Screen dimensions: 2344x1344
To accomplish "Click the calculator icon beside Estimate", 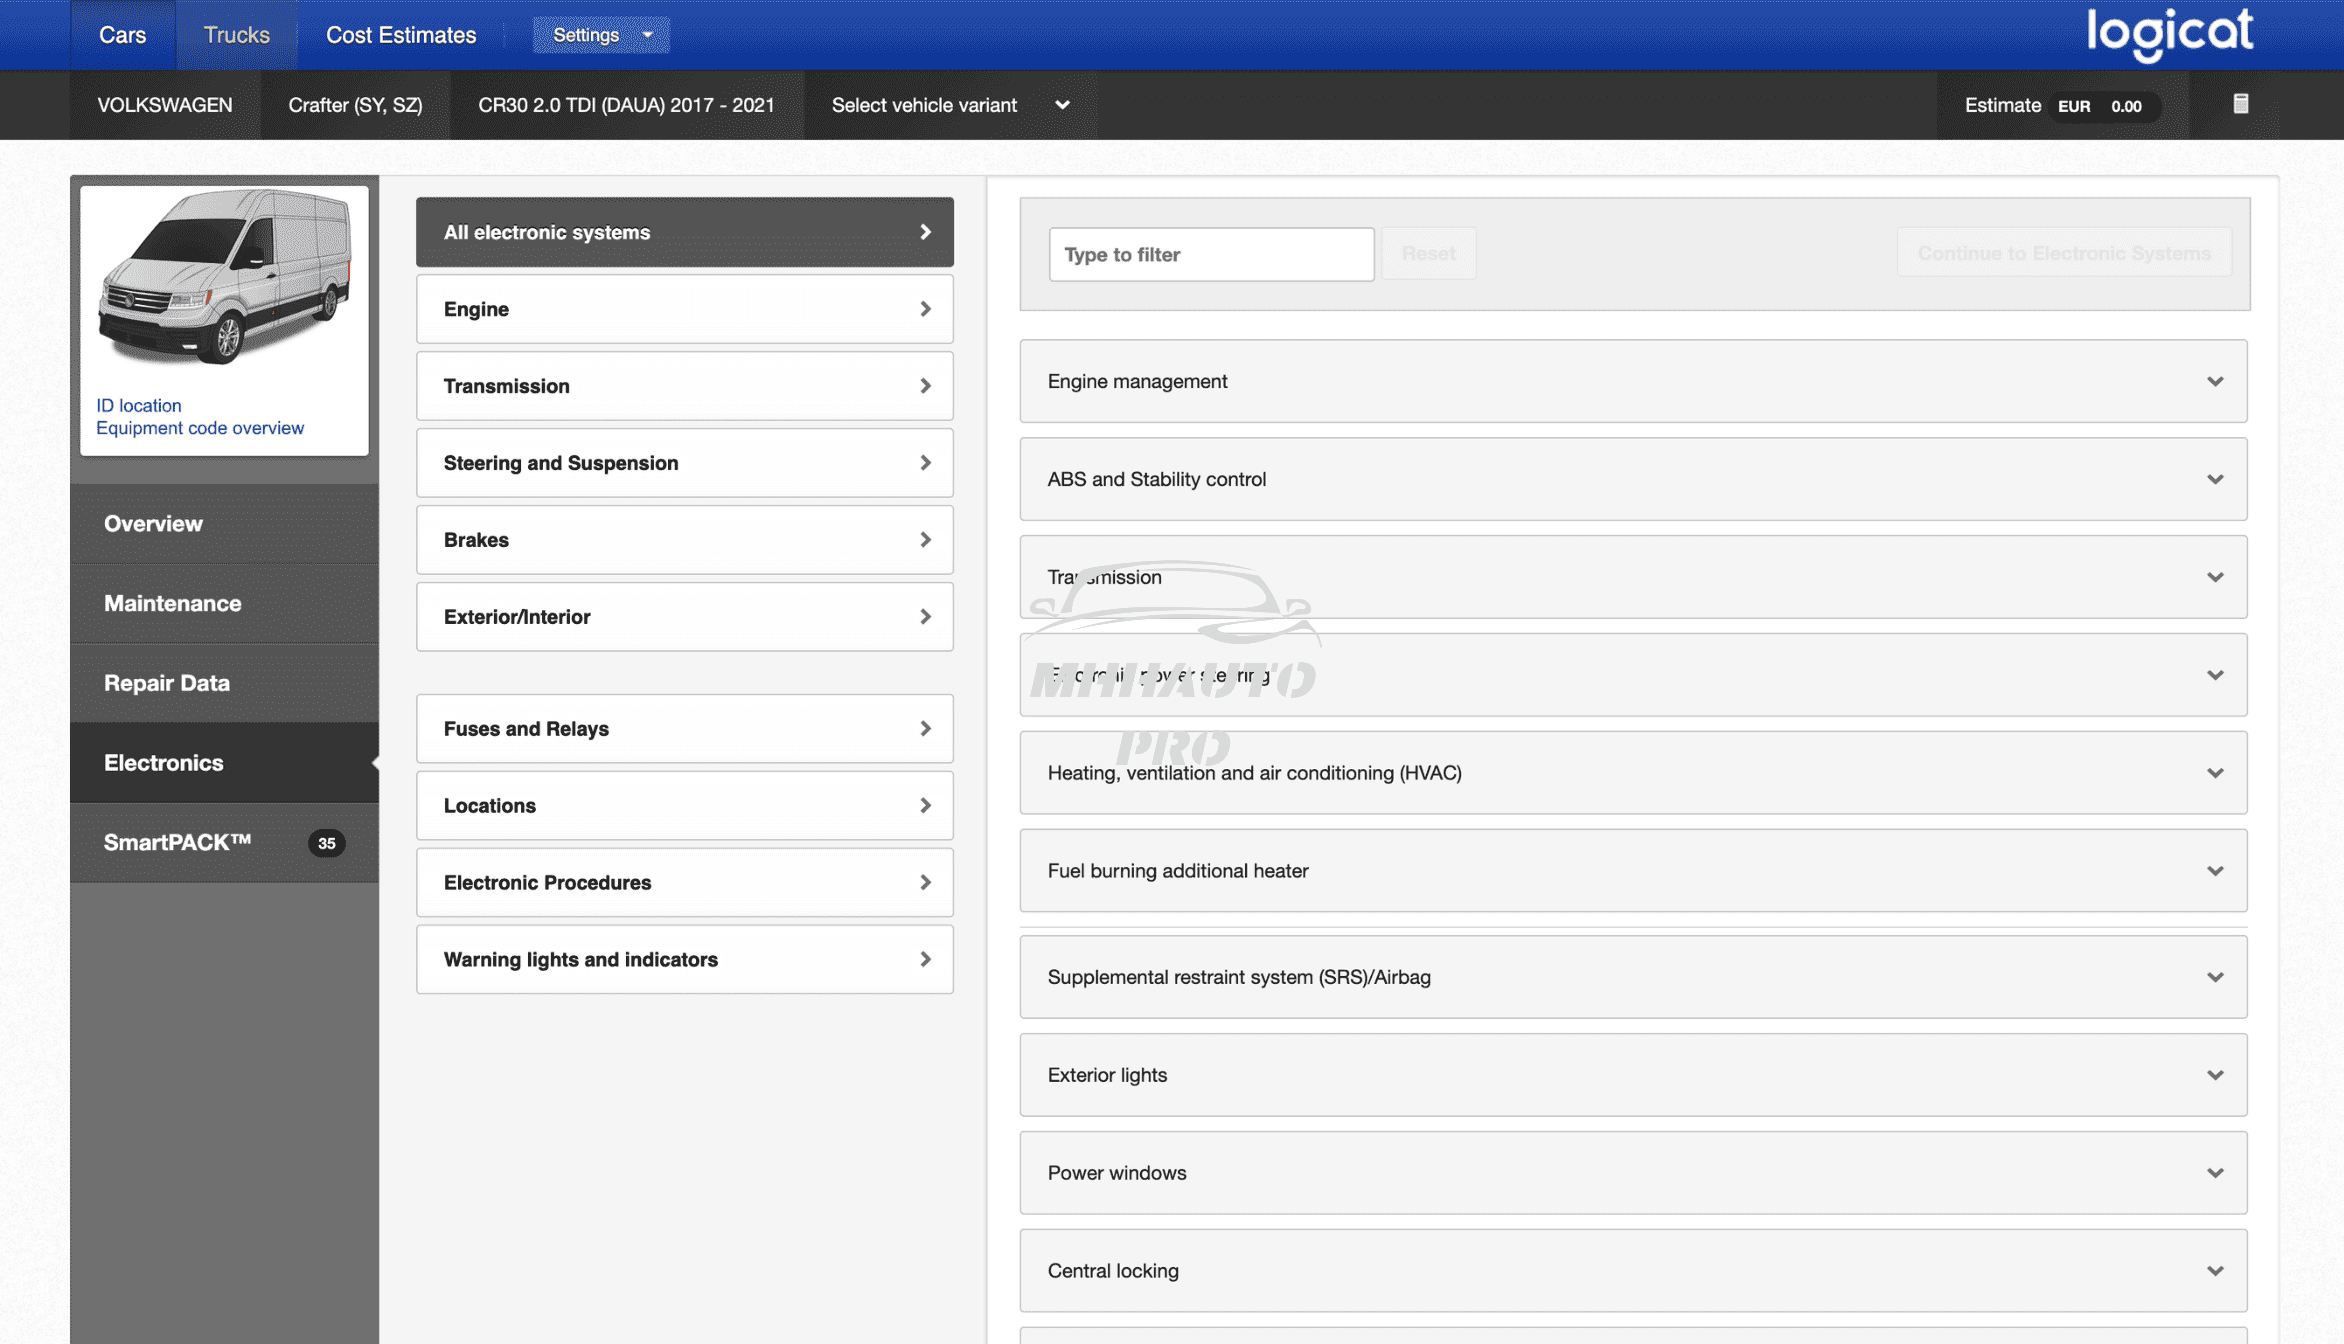I will tap(2240, 104).
